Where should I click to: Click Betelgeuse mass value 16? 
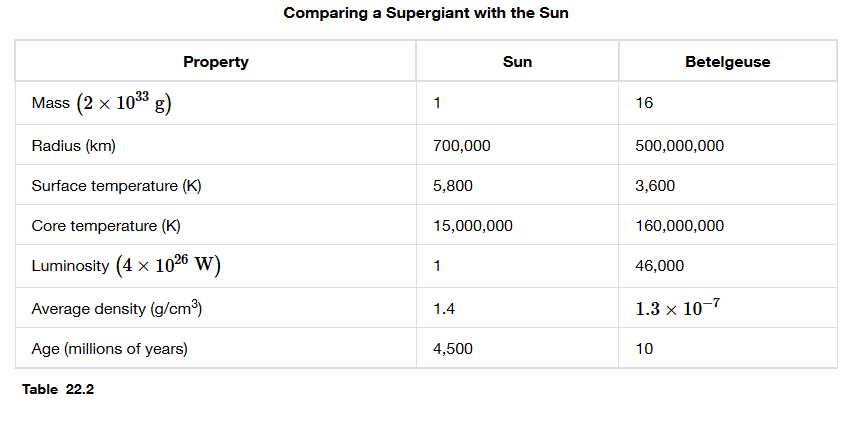[x=644, y=103]
